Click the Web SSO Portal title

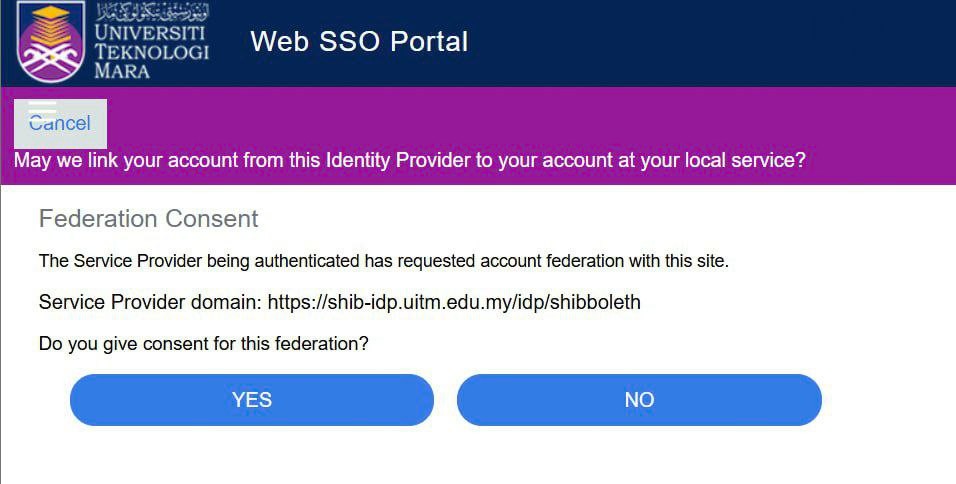(359, 41)
